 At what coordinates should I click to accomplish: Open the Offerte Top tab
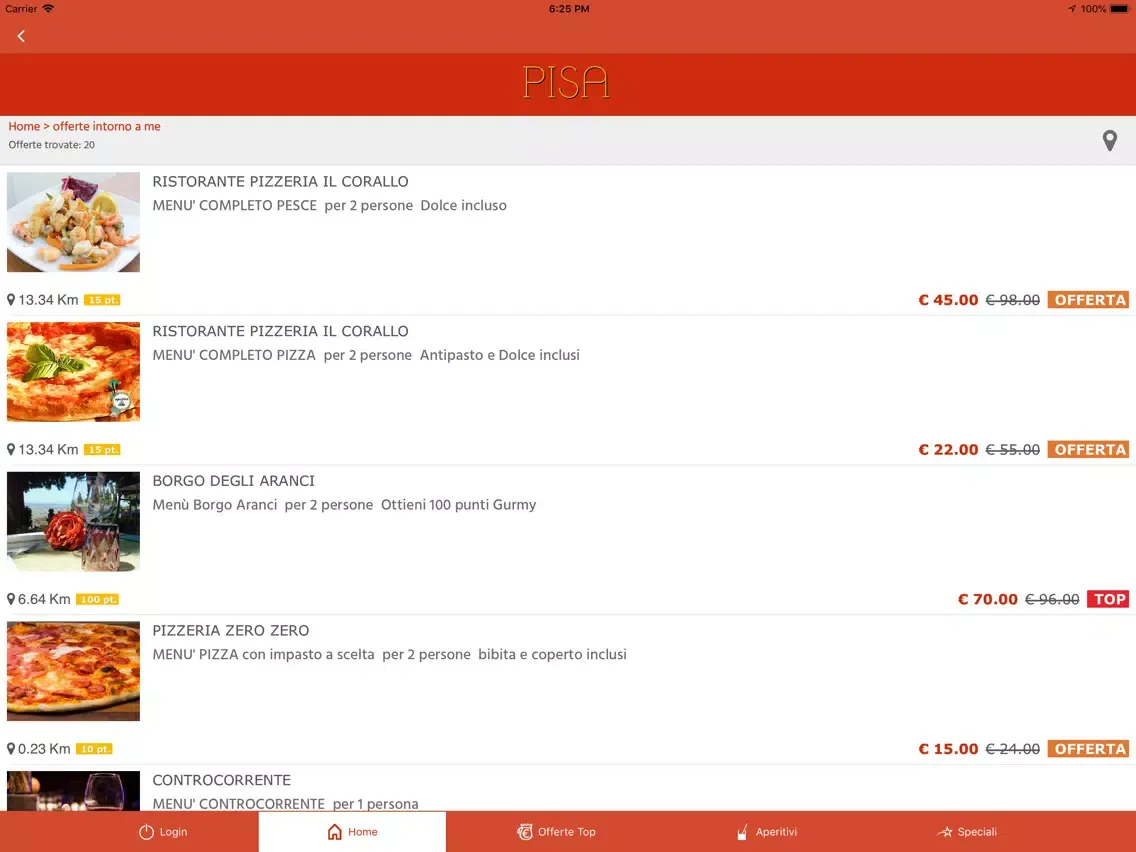point(556,832)
